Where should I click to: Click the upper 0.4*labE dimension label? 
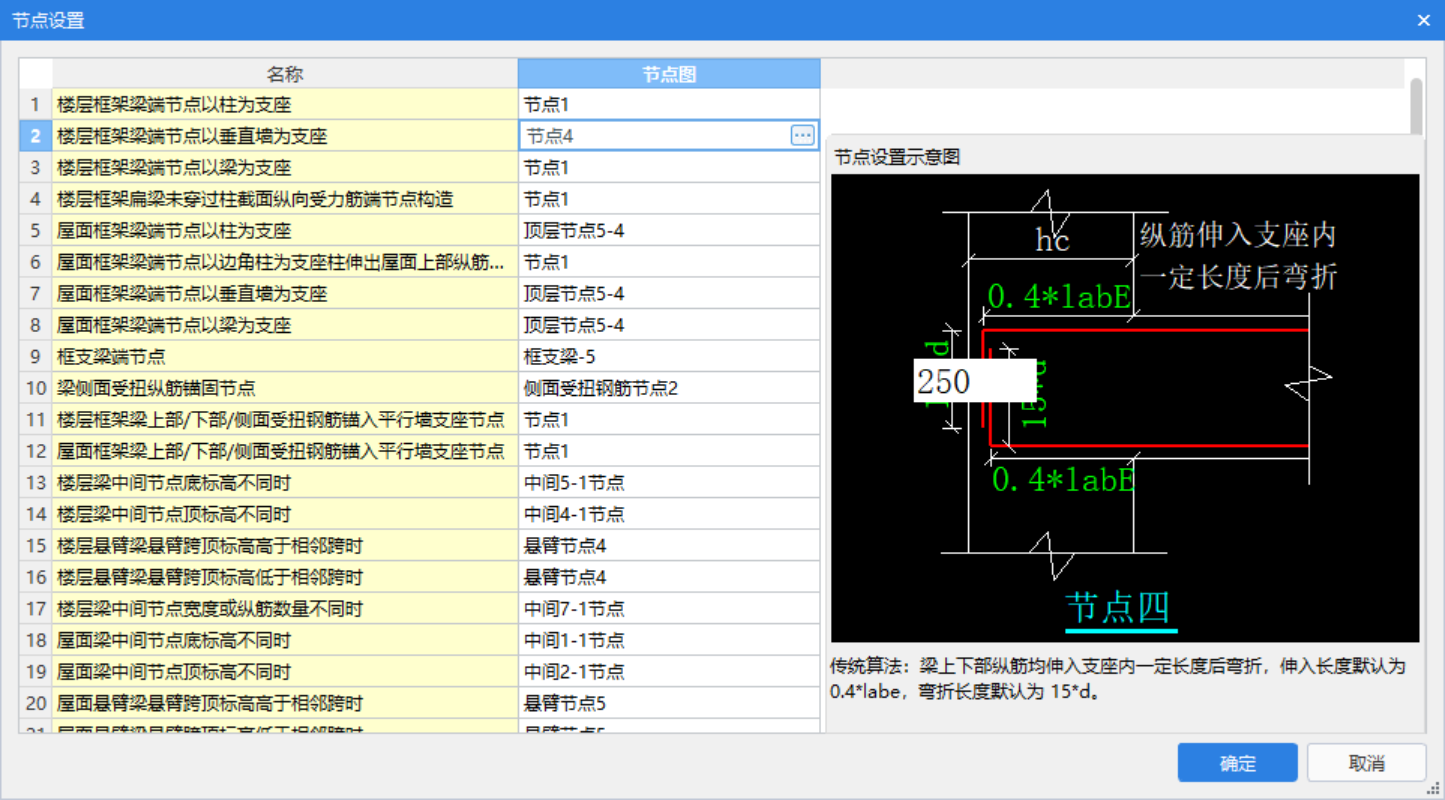[x=1059, y=296]
